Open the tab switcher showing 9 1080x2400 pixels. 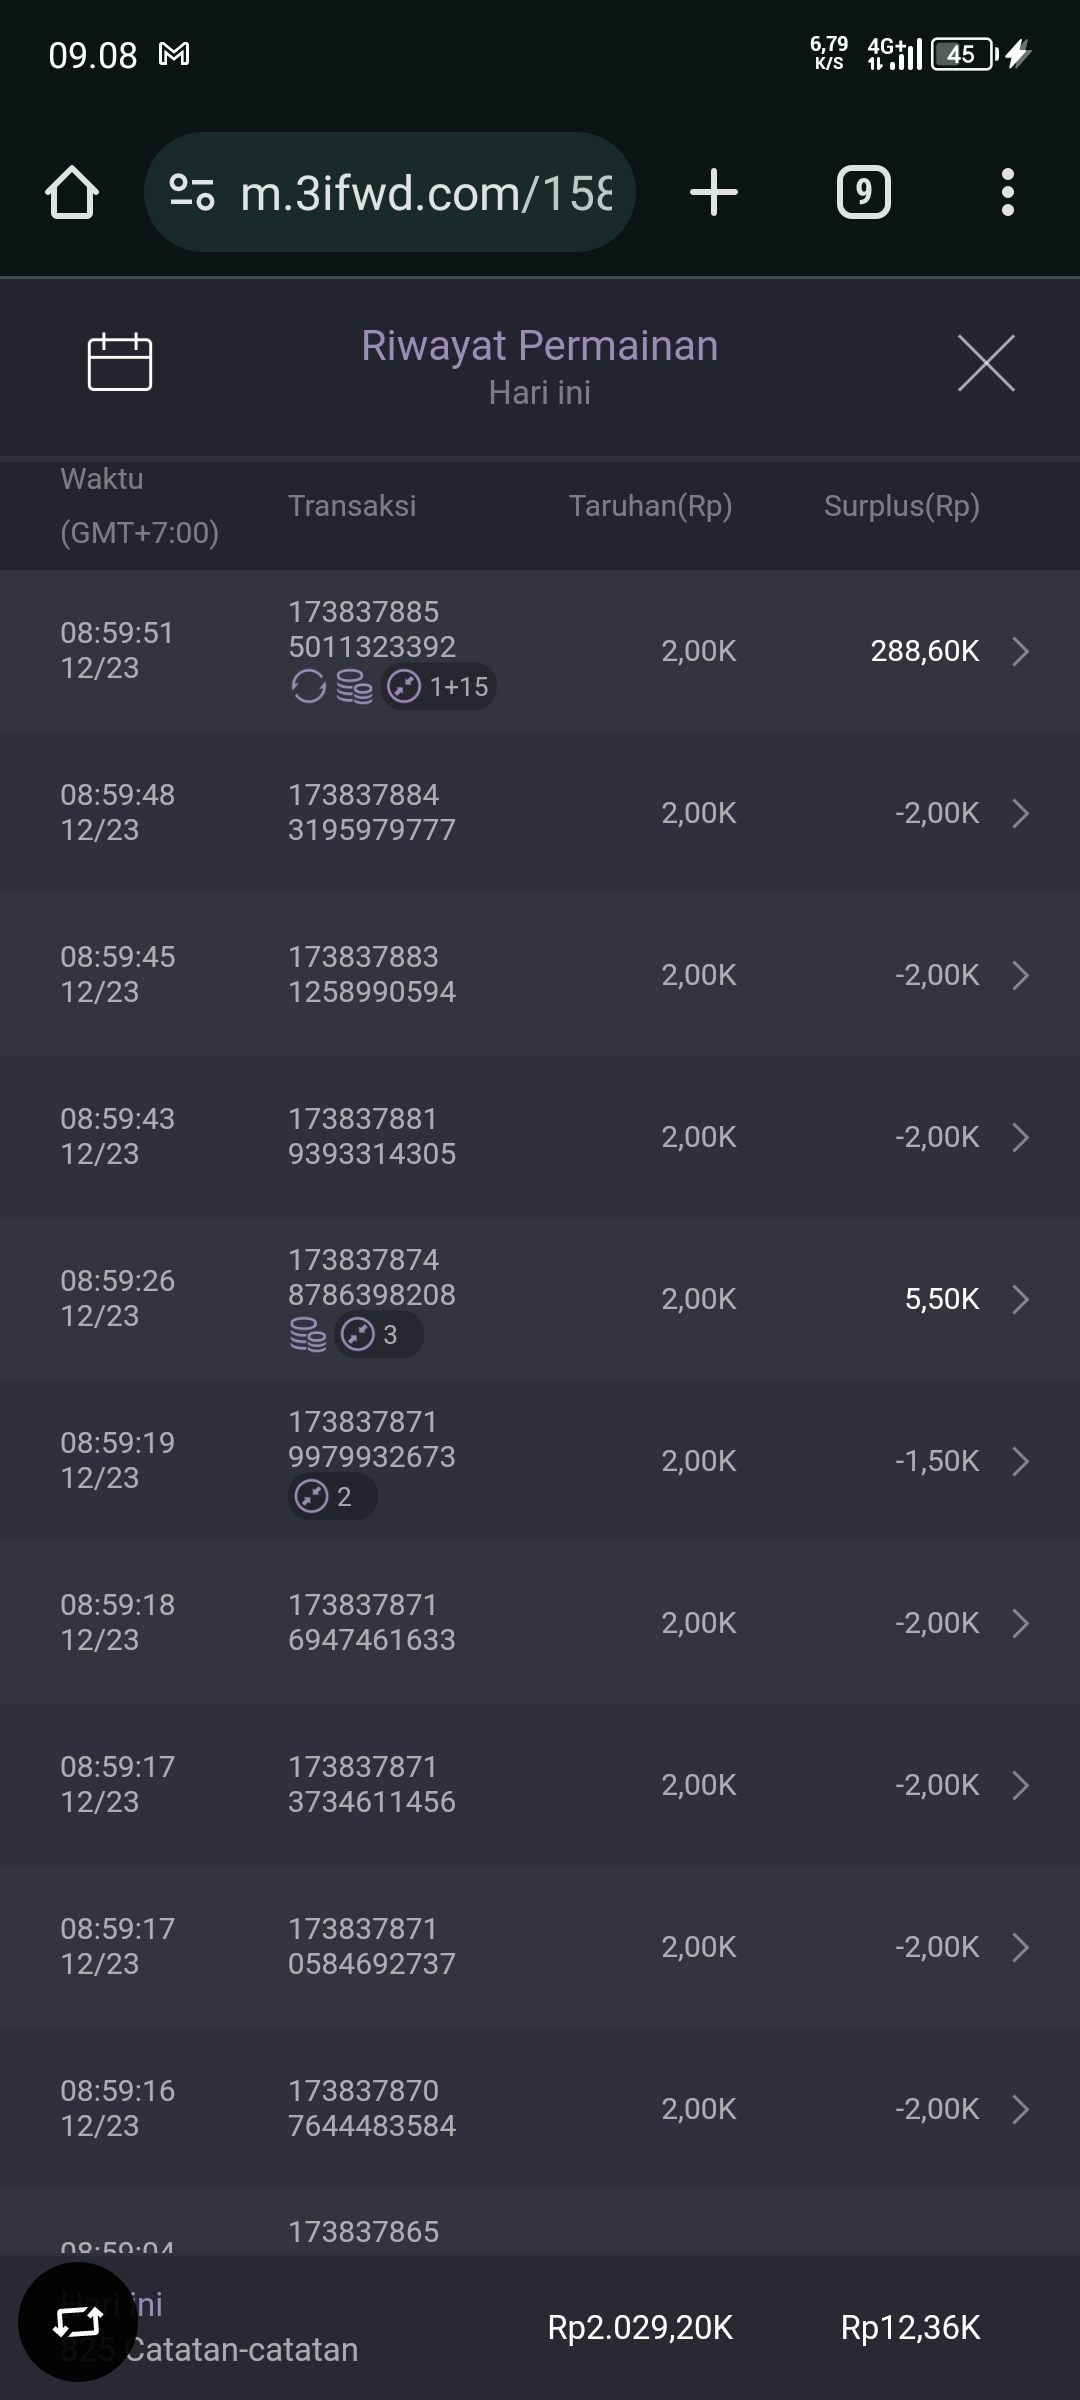pos(863,192)
